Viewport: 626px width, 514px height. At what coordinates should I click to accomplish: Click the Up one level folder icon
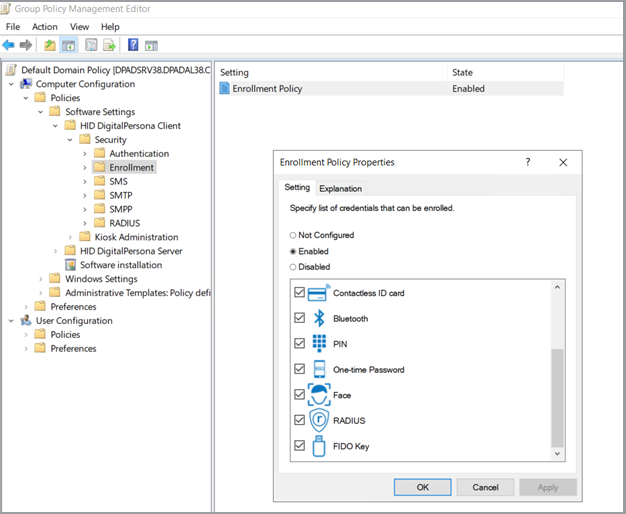(x=50, y=45)
